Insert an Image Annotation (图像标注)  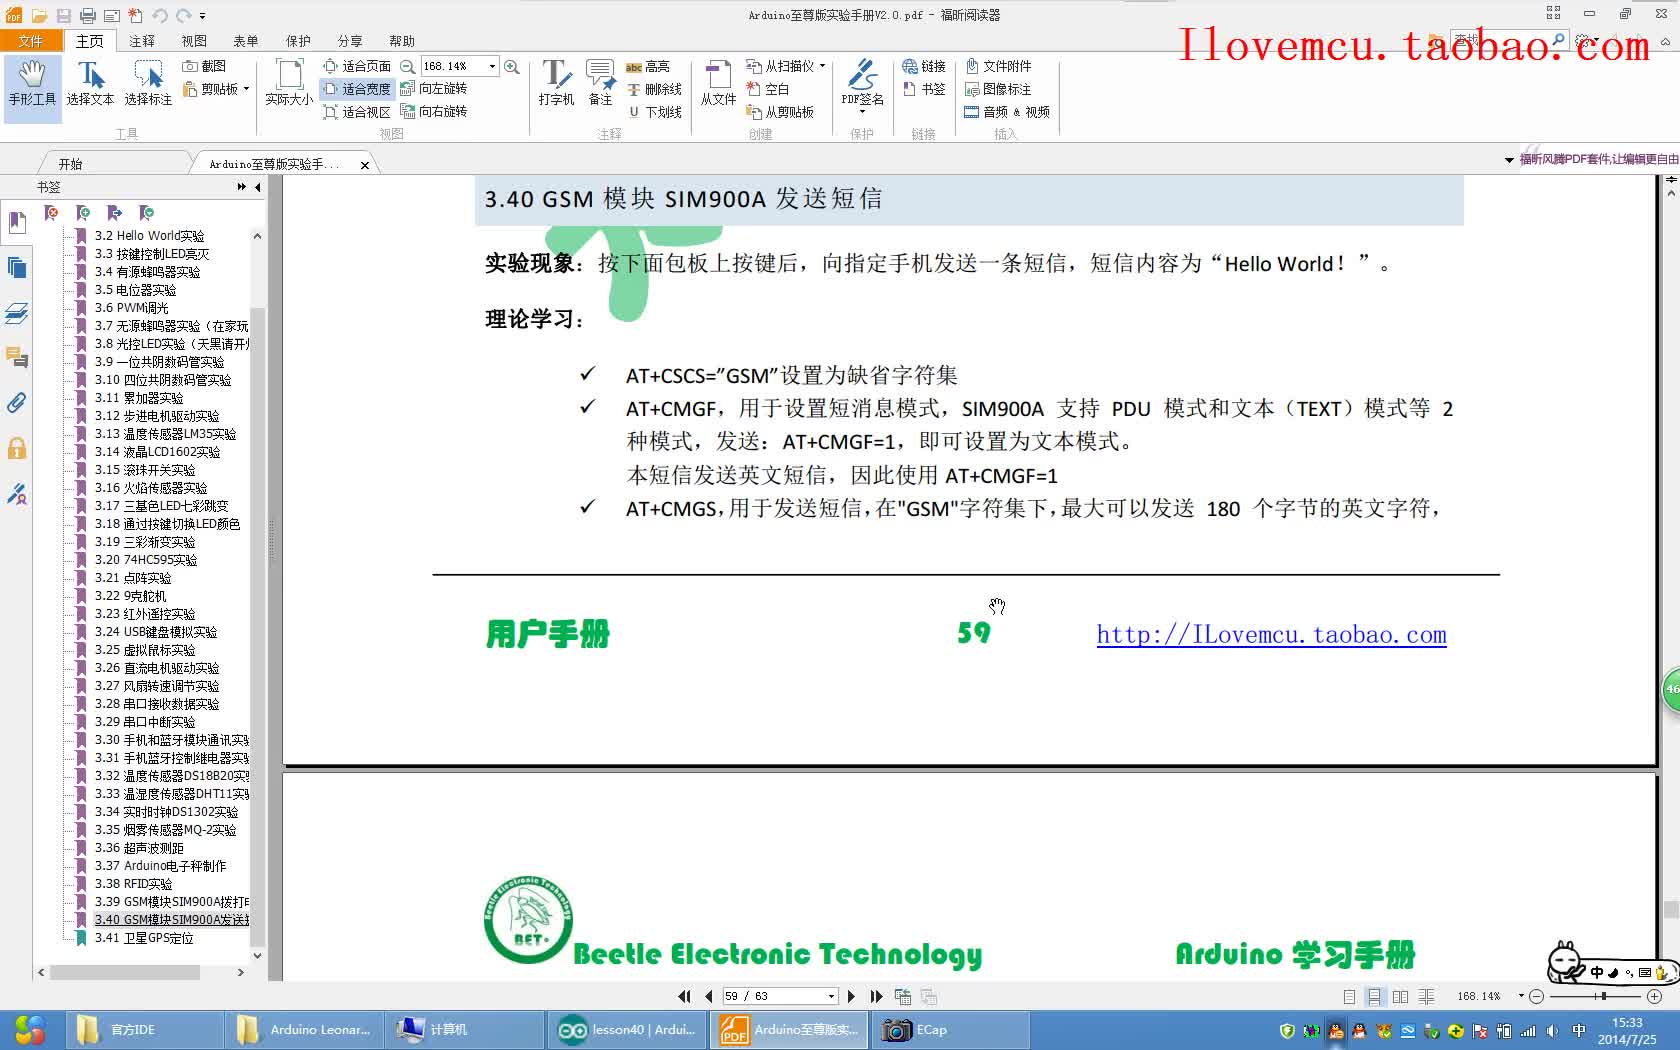coord(998,89)
